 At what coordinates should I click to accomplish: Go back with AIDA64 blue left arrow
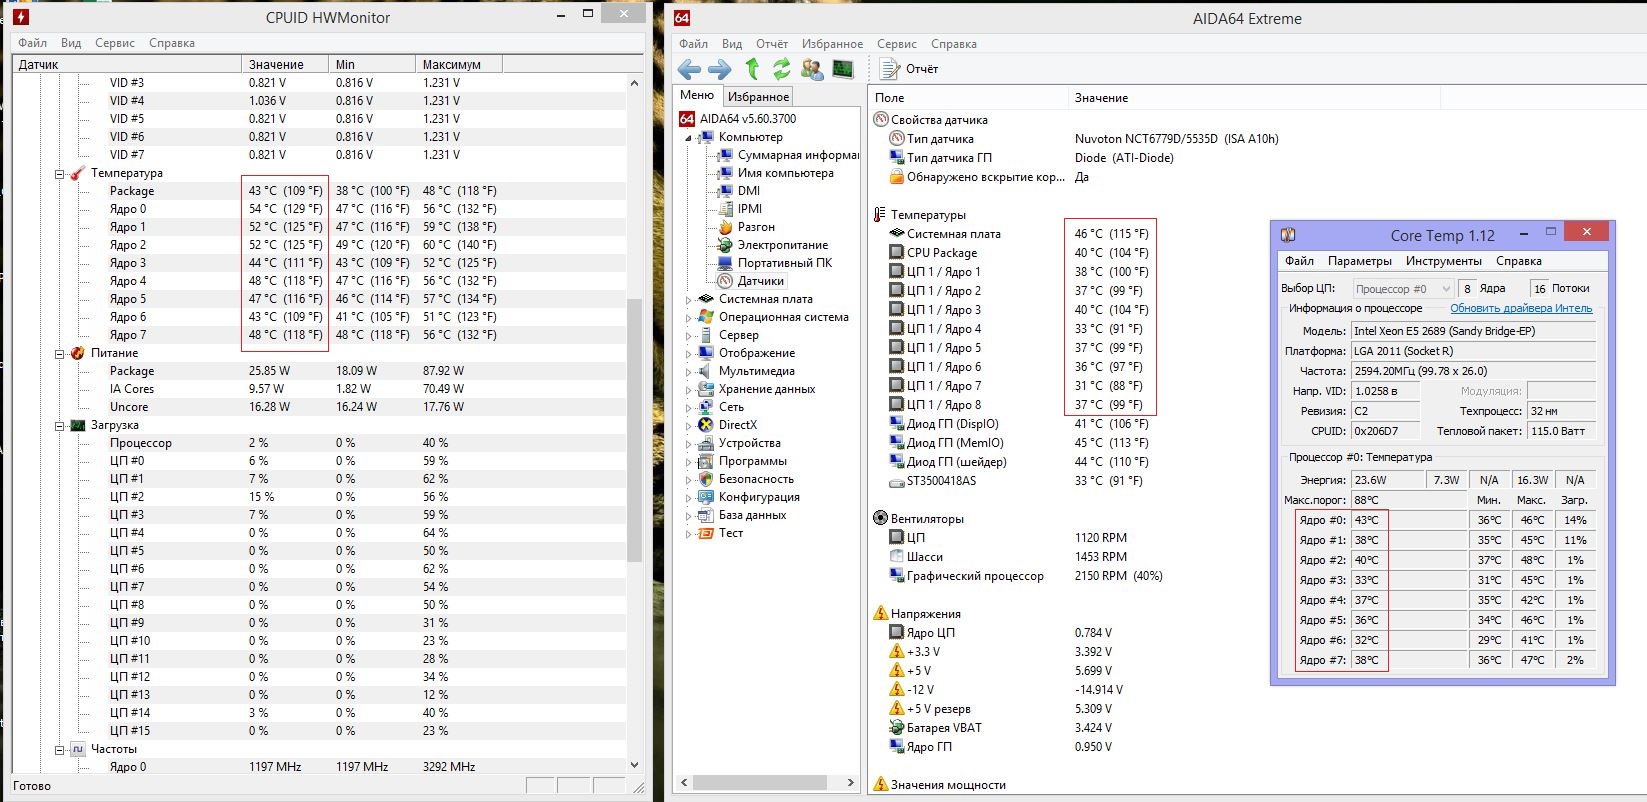[689, 69]
